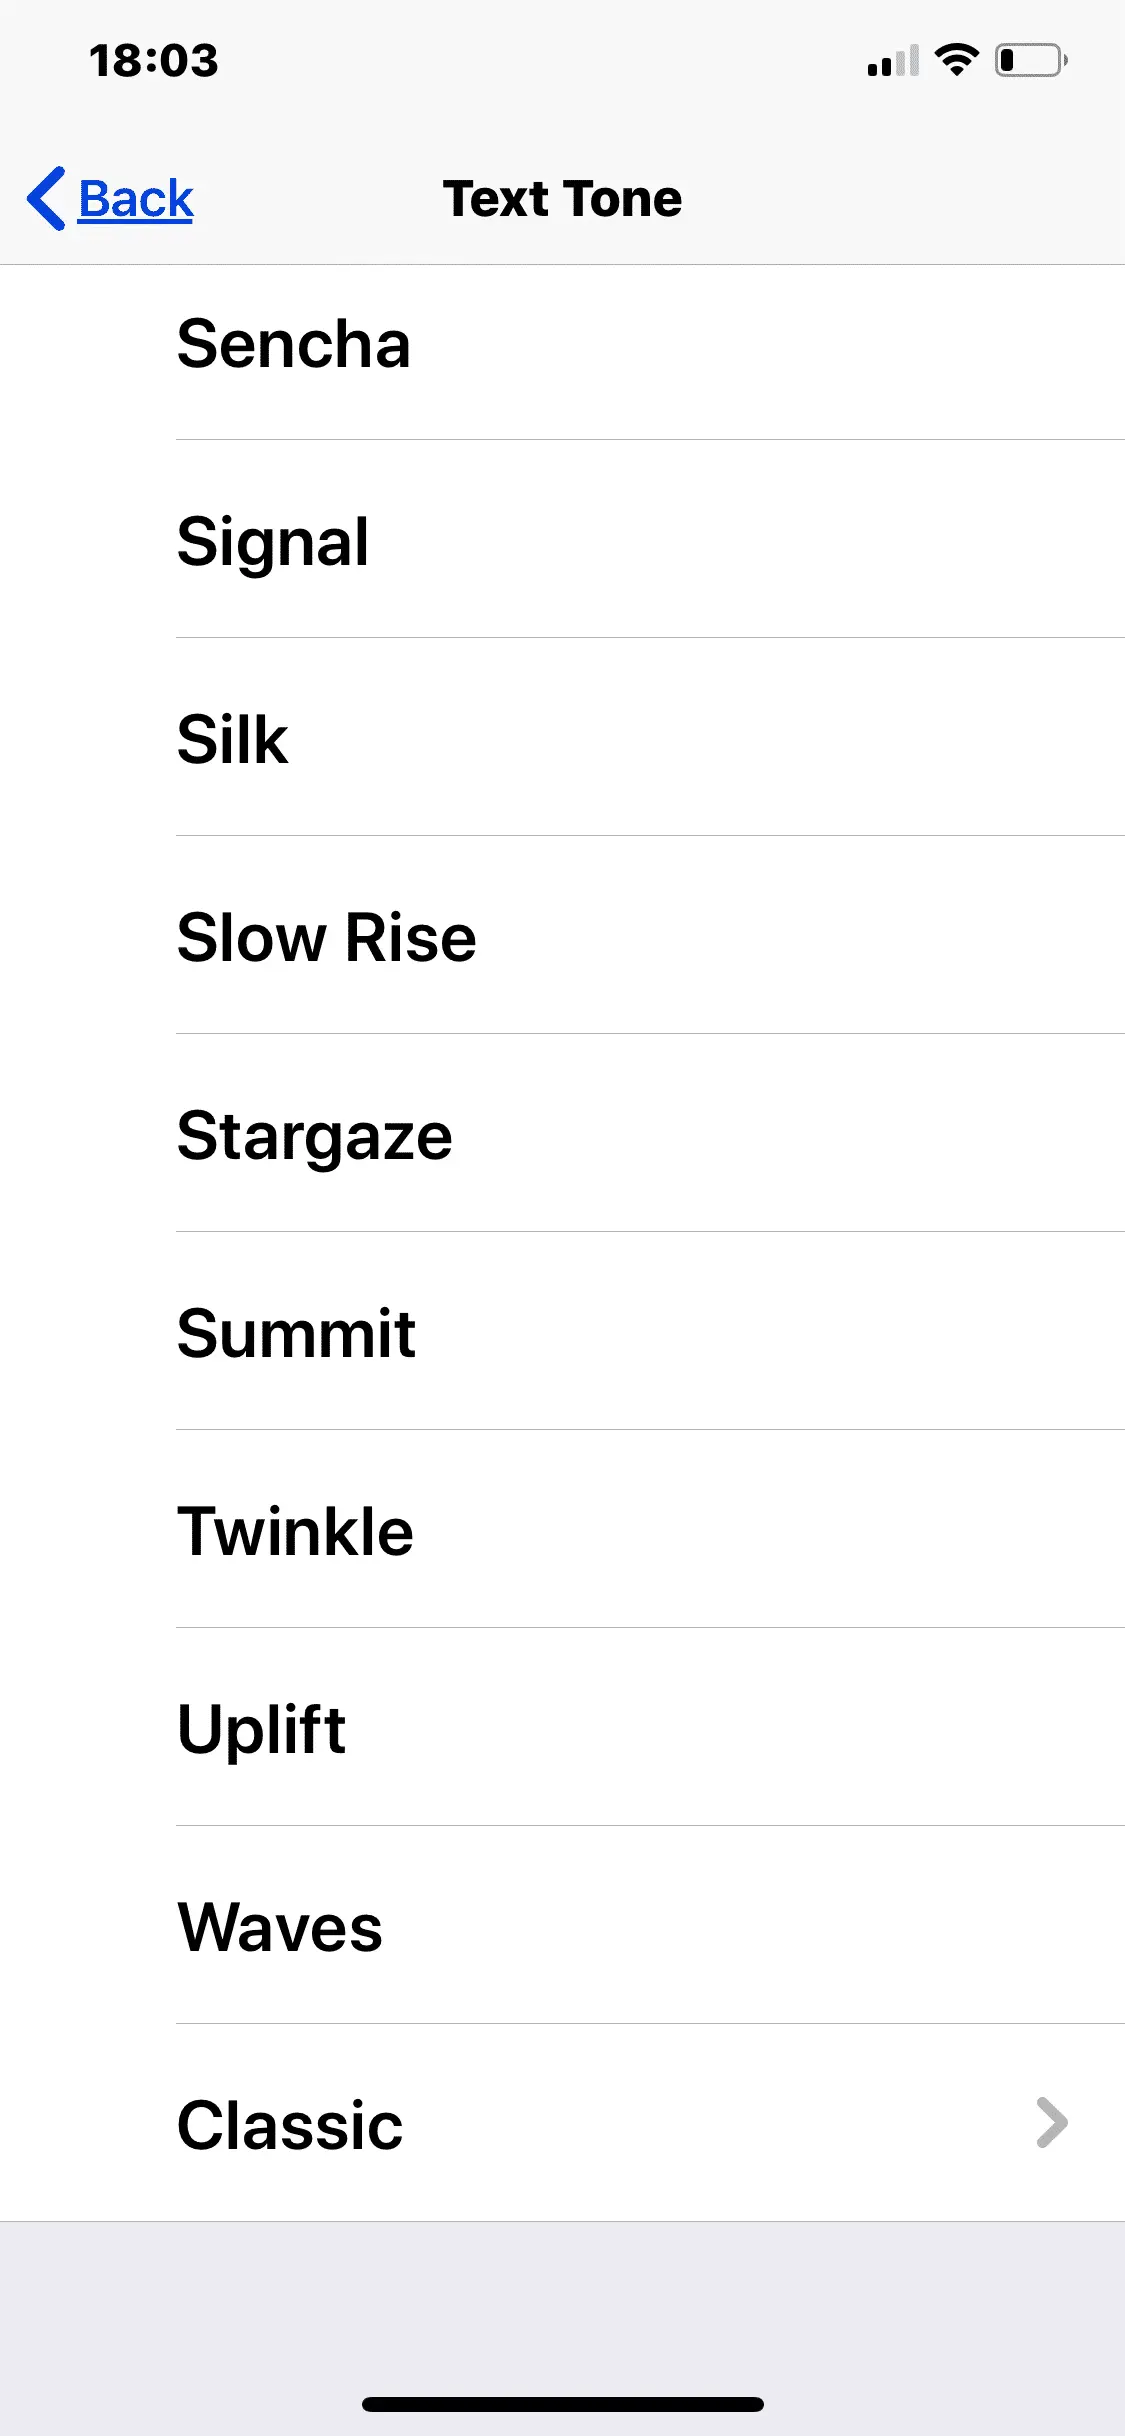
Task: Choose the Uplift text tone
Action: (x=261, y=1730)
